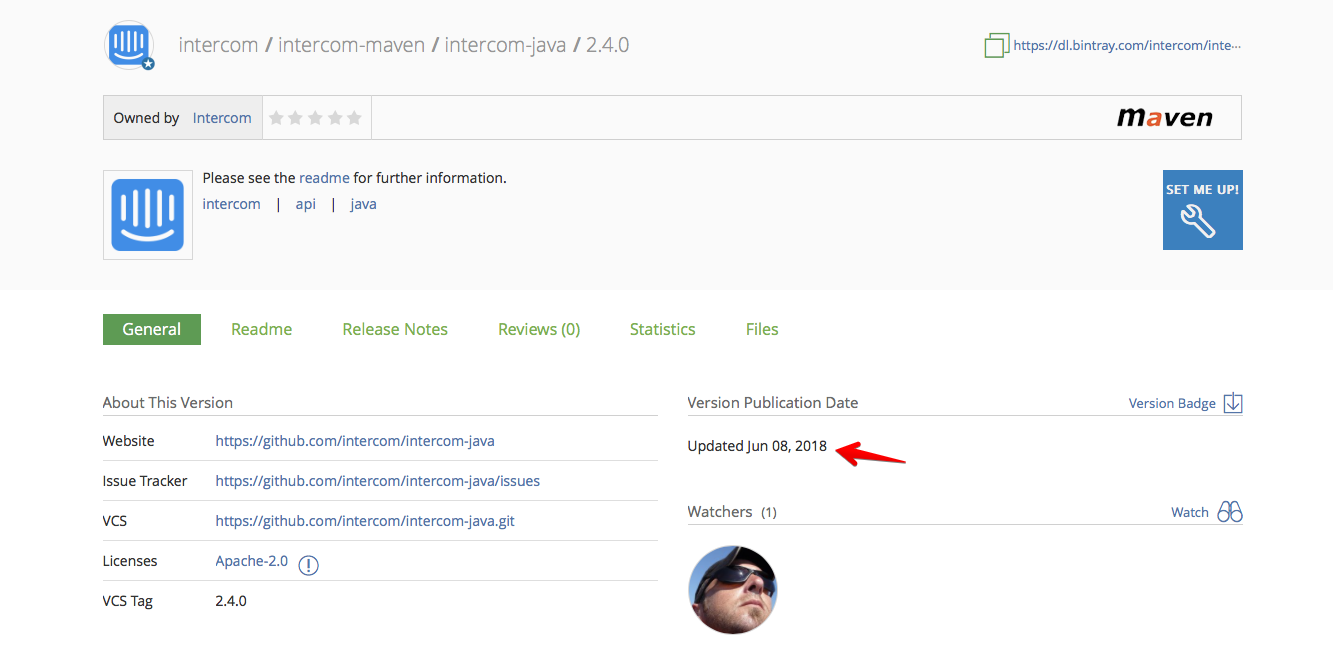This screenshot has width=1333, height=664.
Task: Click the Version Publication Date heading
Action: click(773, 403)
